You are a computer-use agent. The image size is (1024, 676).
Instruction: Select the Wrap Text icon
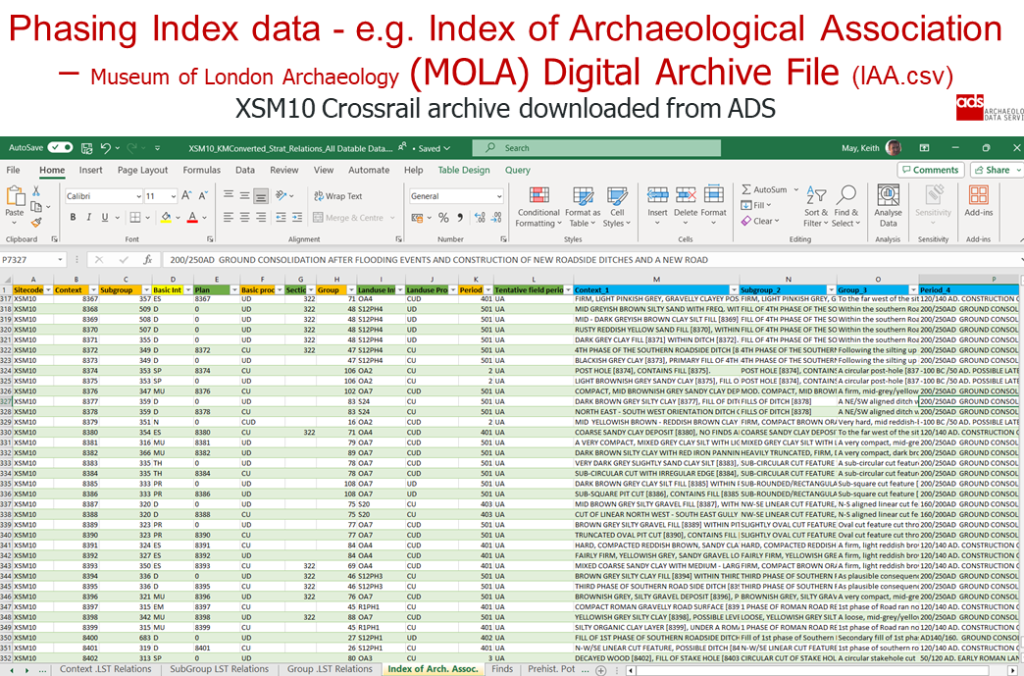(318, 196)
